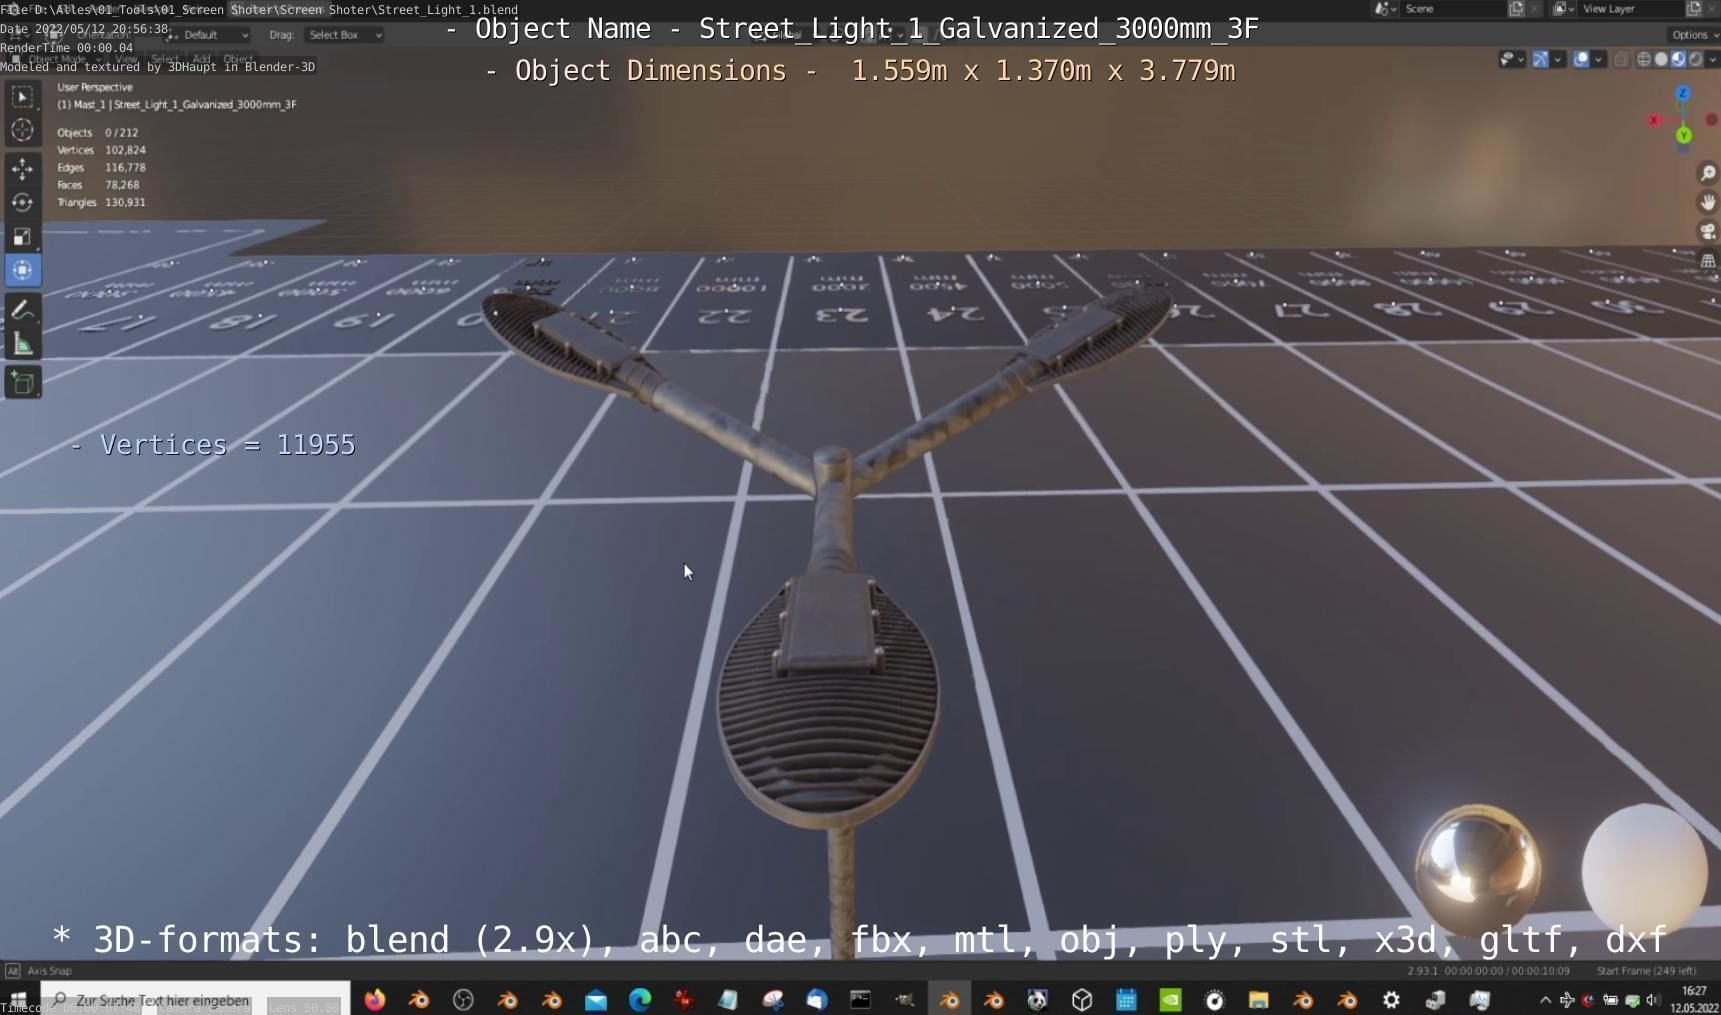This screenshot has width=1721, height=1015.
Task: Switch to Material Preview shading
Action: pyautogui.click(x=1678, y=60)
